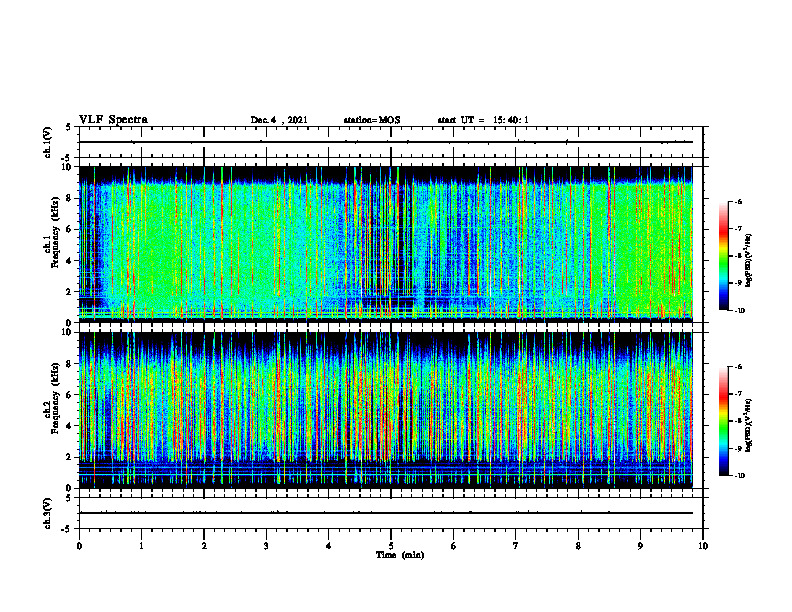Click the ch.1 spectrogram panel
Image resolution: width=792 pixels, height=612 pixels.
386,244
